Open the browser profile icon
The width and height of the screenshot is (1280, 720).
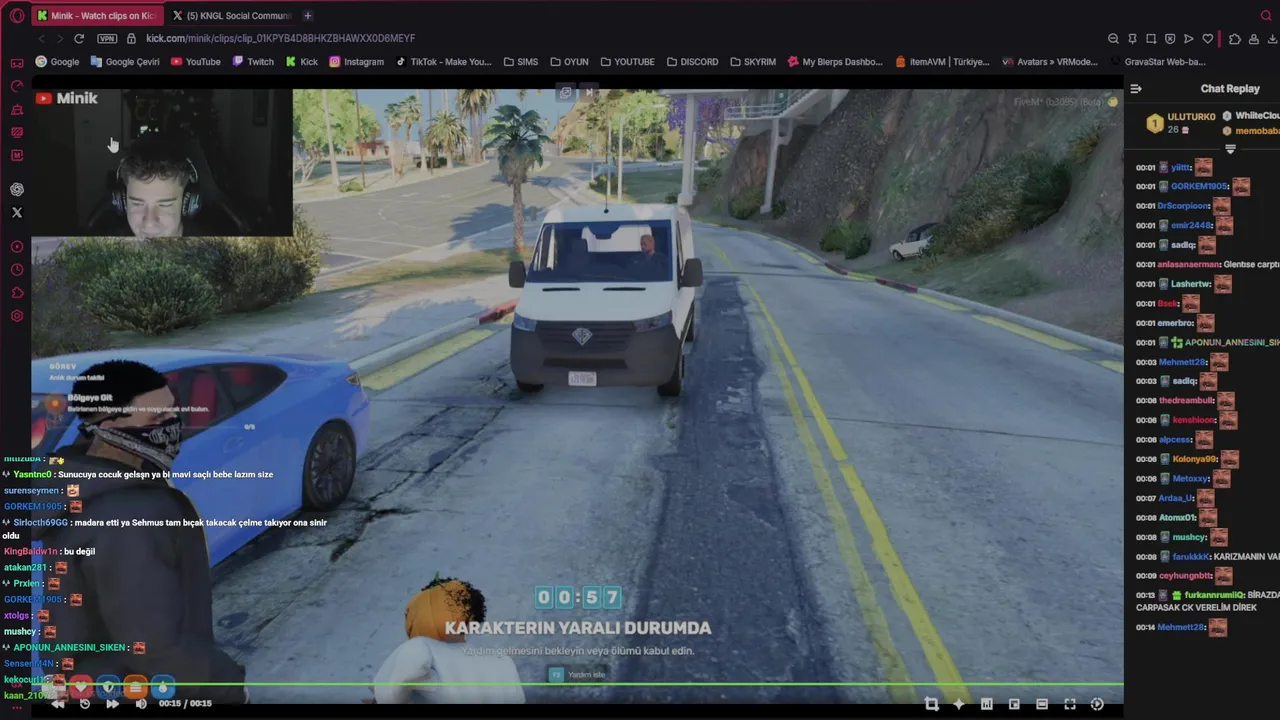1253,39
